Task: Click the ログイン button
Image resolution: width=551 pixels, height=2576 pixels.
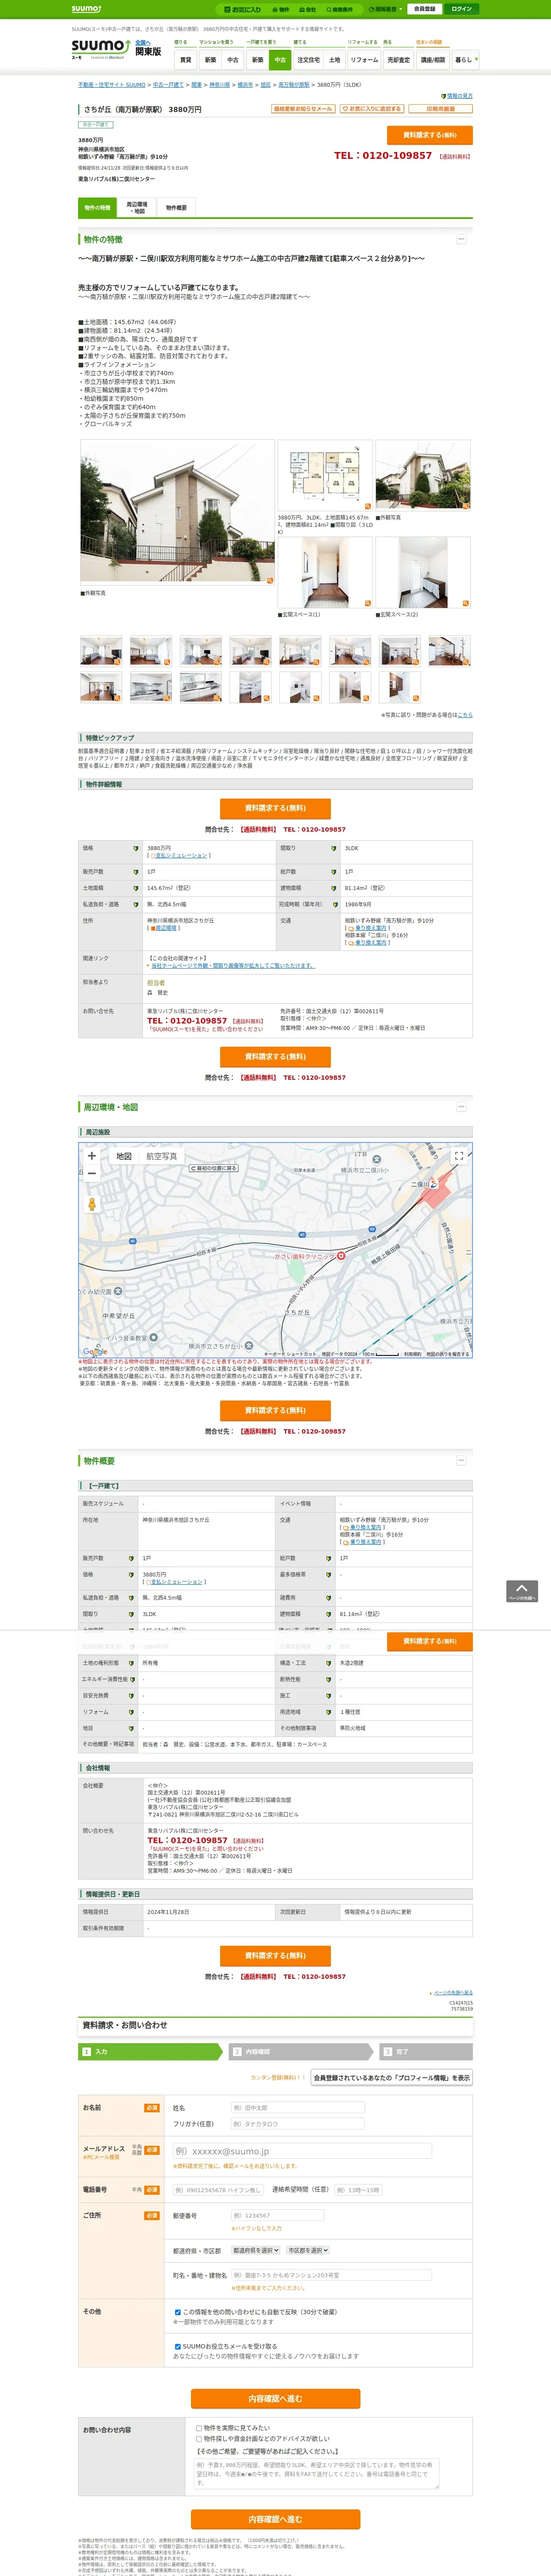Action: (462, 9)
